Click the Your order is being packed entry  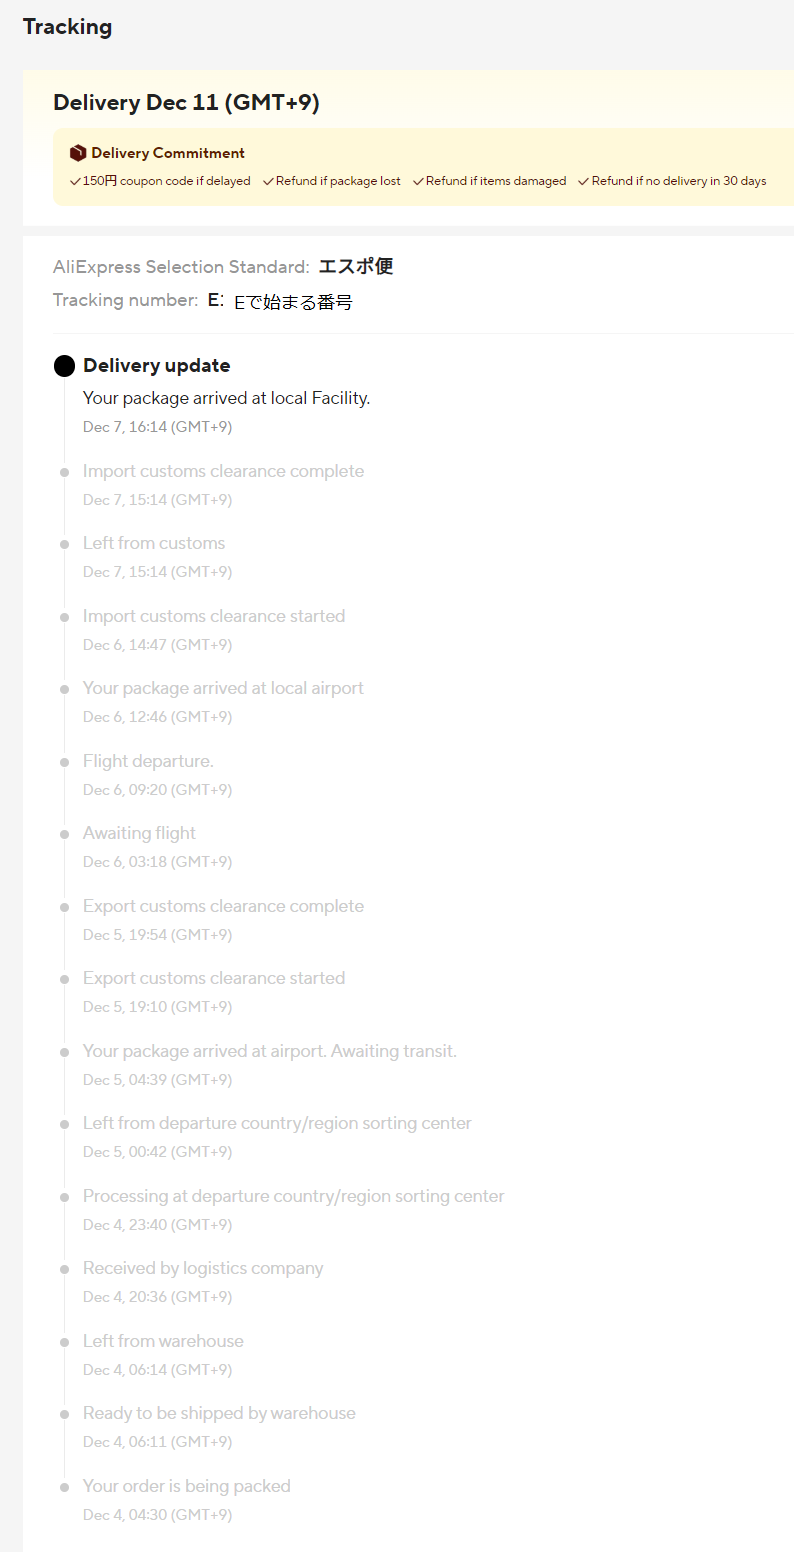[186, 1486]
